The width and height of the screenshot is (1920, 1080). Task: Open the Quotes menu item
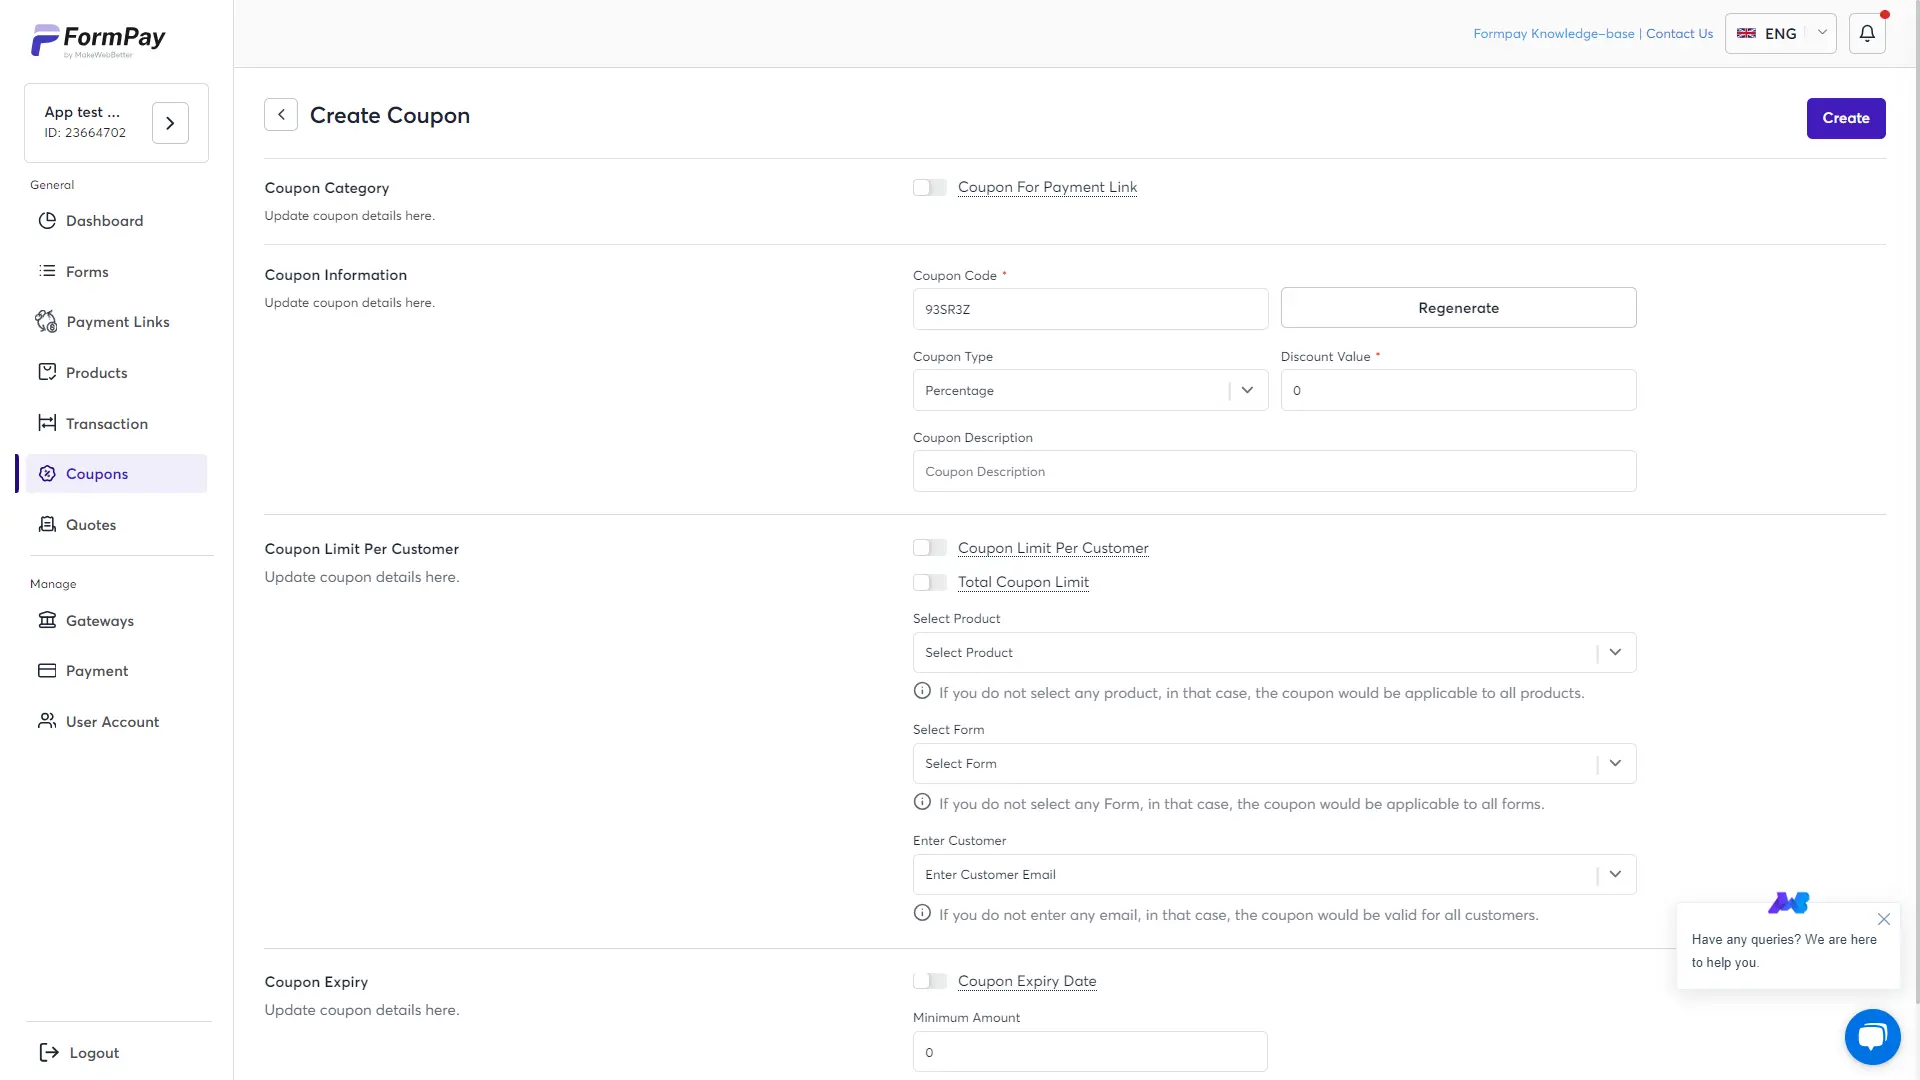[x=90, y=525]
